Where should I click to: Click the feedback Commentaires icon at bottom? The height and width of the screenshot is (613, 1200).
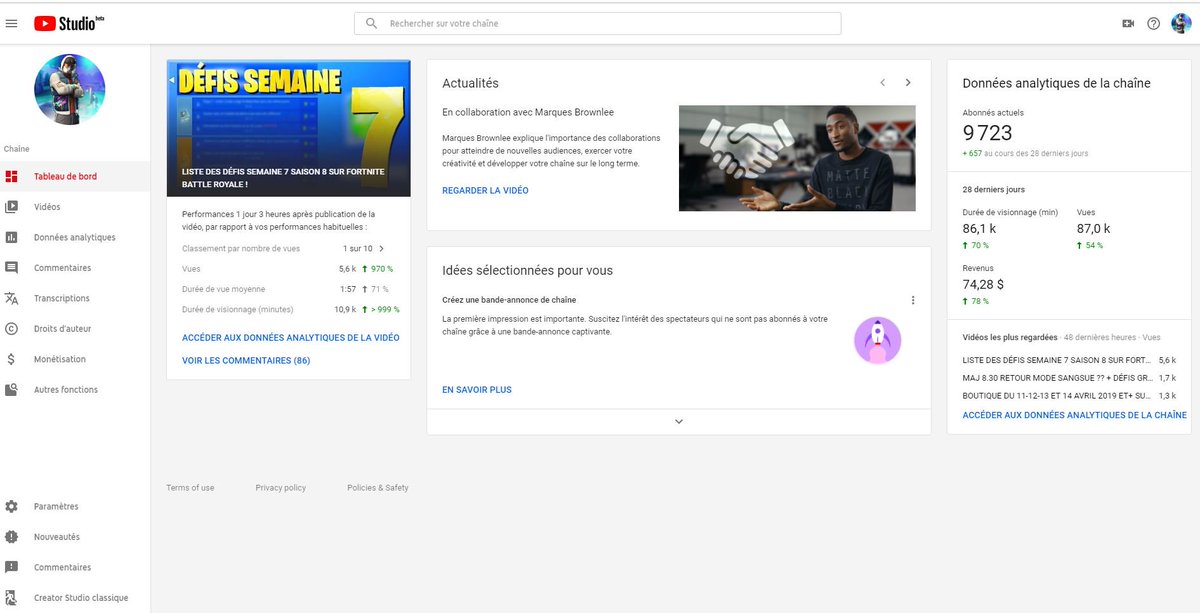pos(12,568)
